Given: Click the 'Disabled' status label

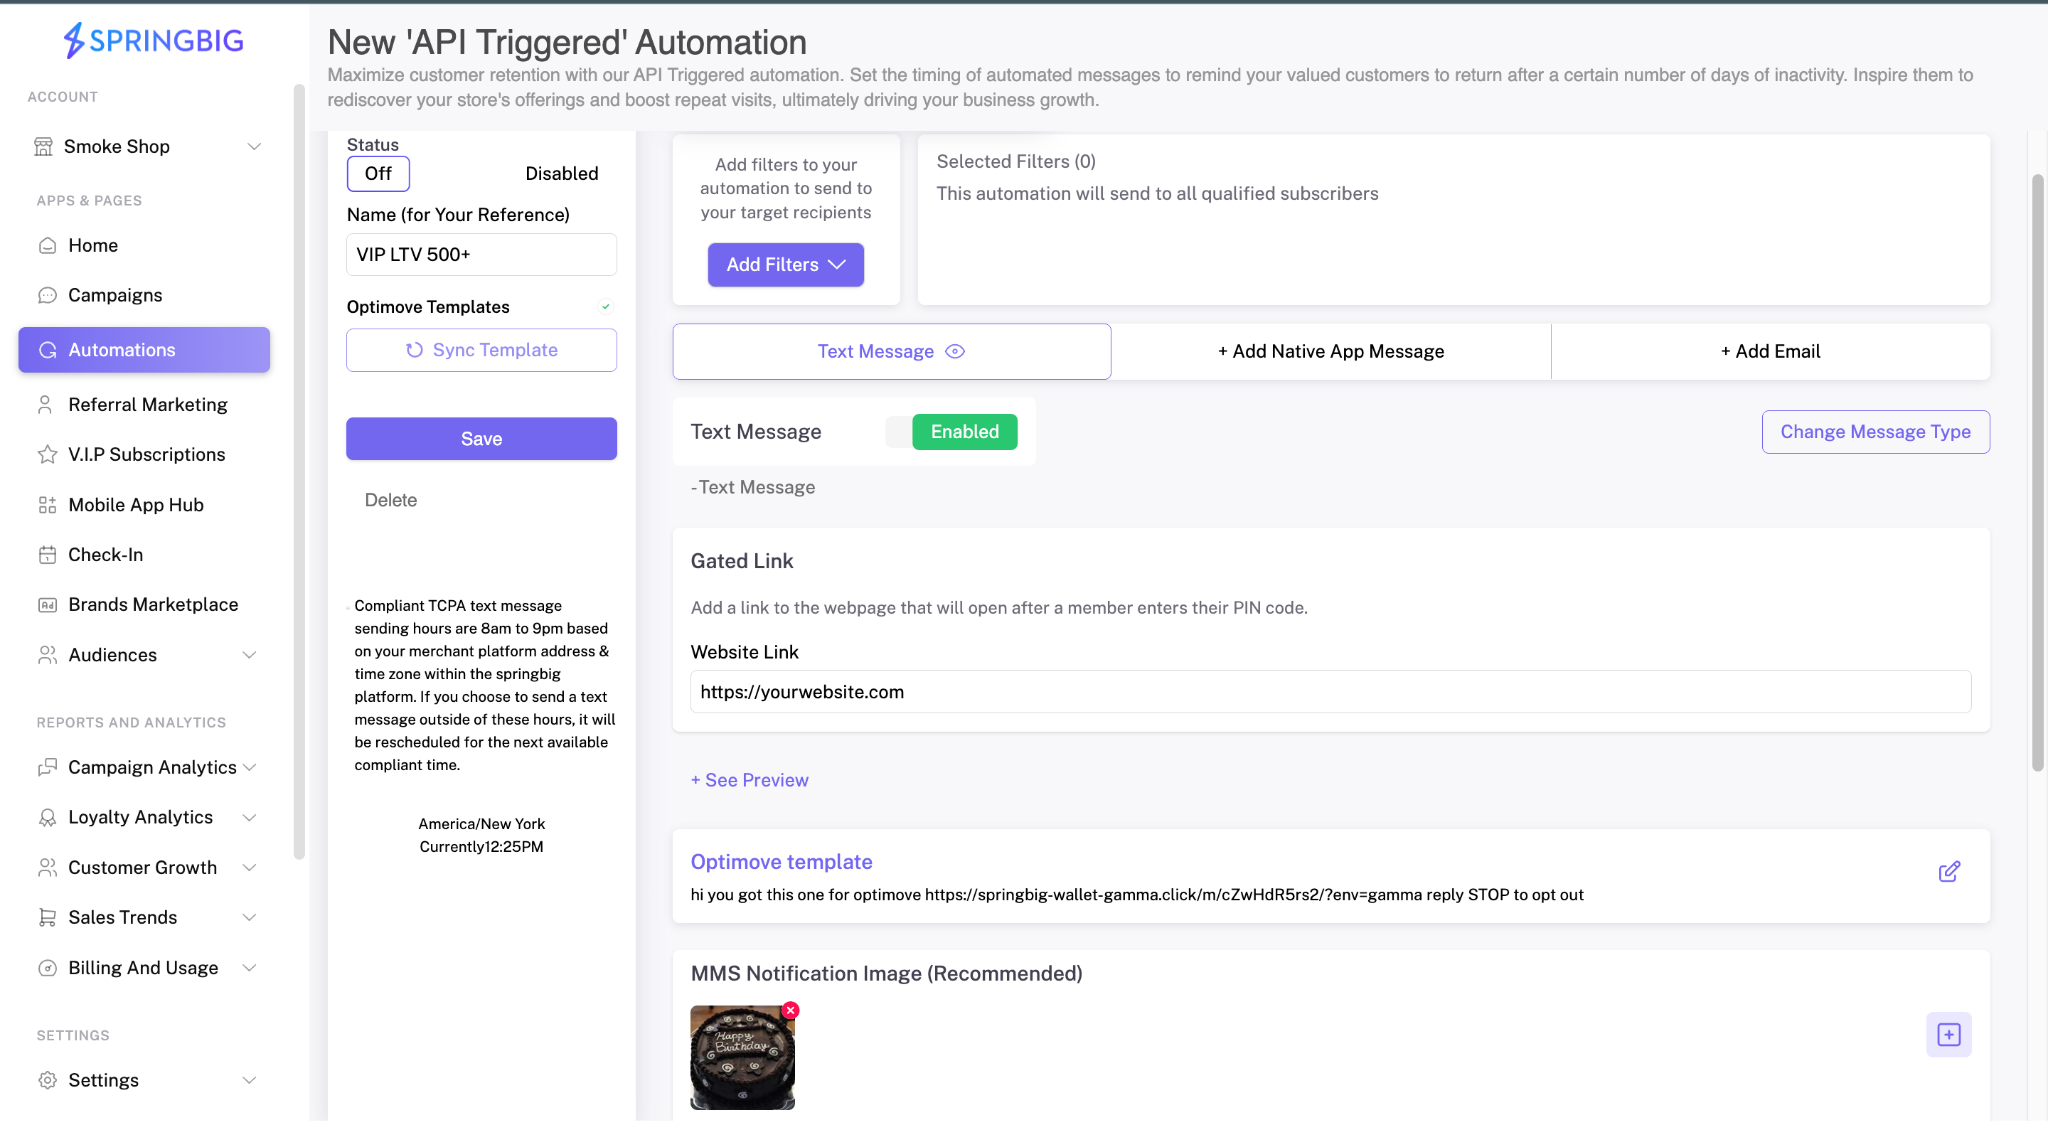Looking at the screenshot, I should click(x=562, y=174).
